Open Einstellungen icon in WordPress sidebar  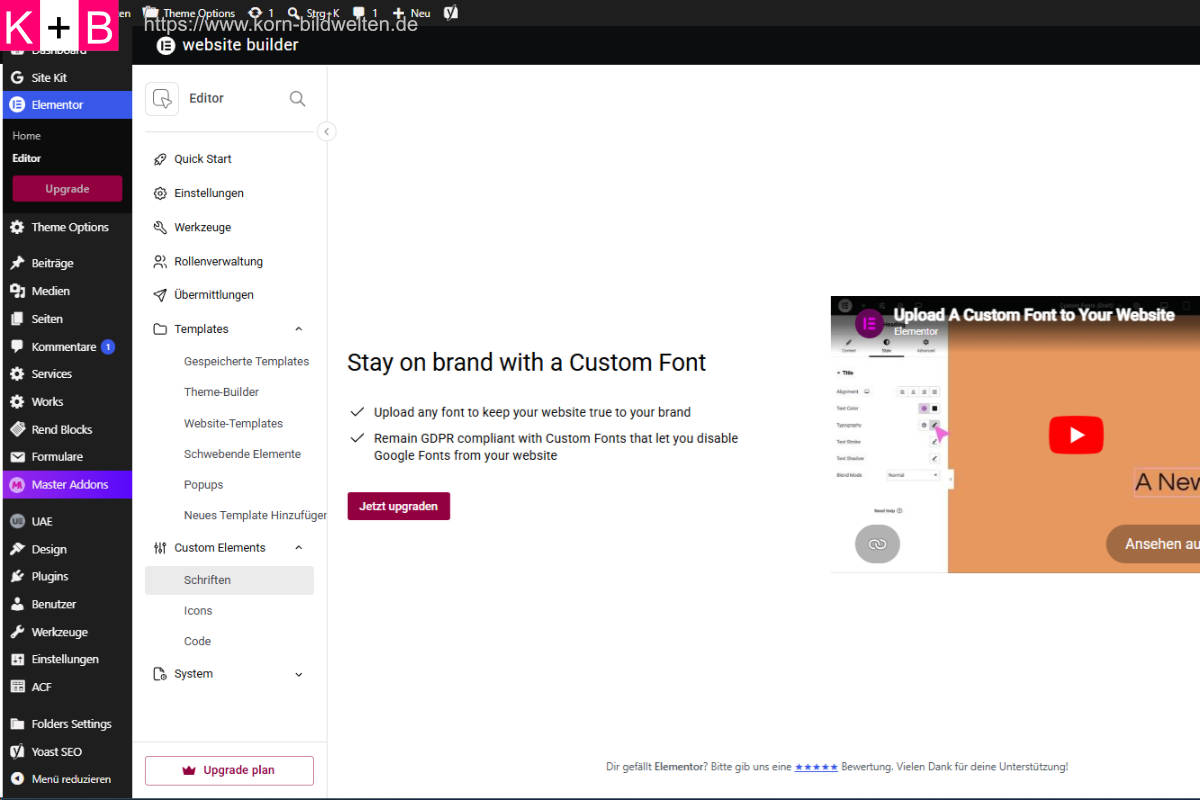click(x=16, y=659)
